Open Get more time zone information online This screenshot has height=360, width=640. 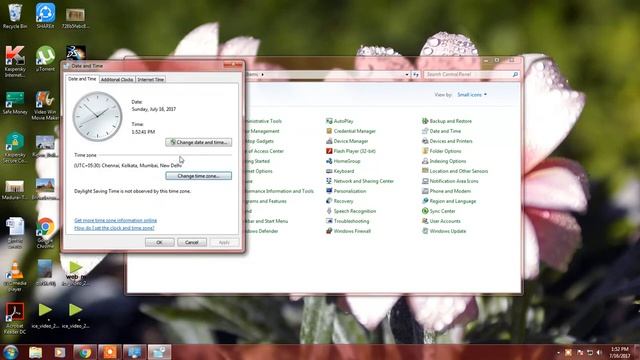(116, 220)
